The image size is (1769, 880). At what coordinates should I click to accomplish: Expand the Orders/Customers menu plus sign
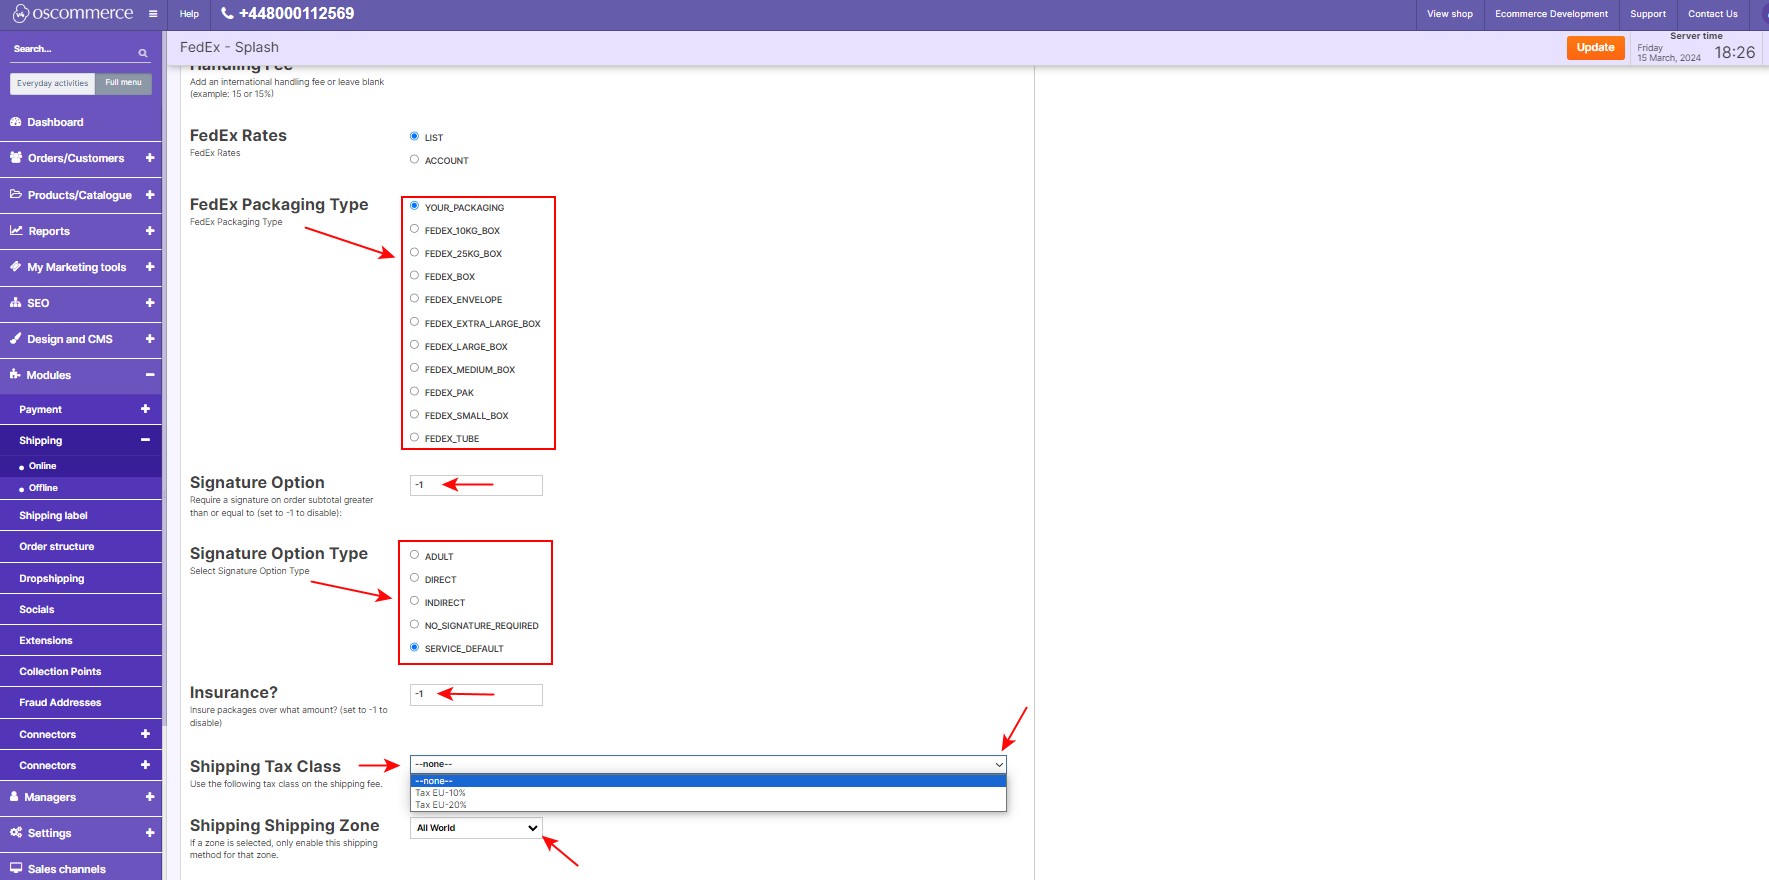[150, 158]
